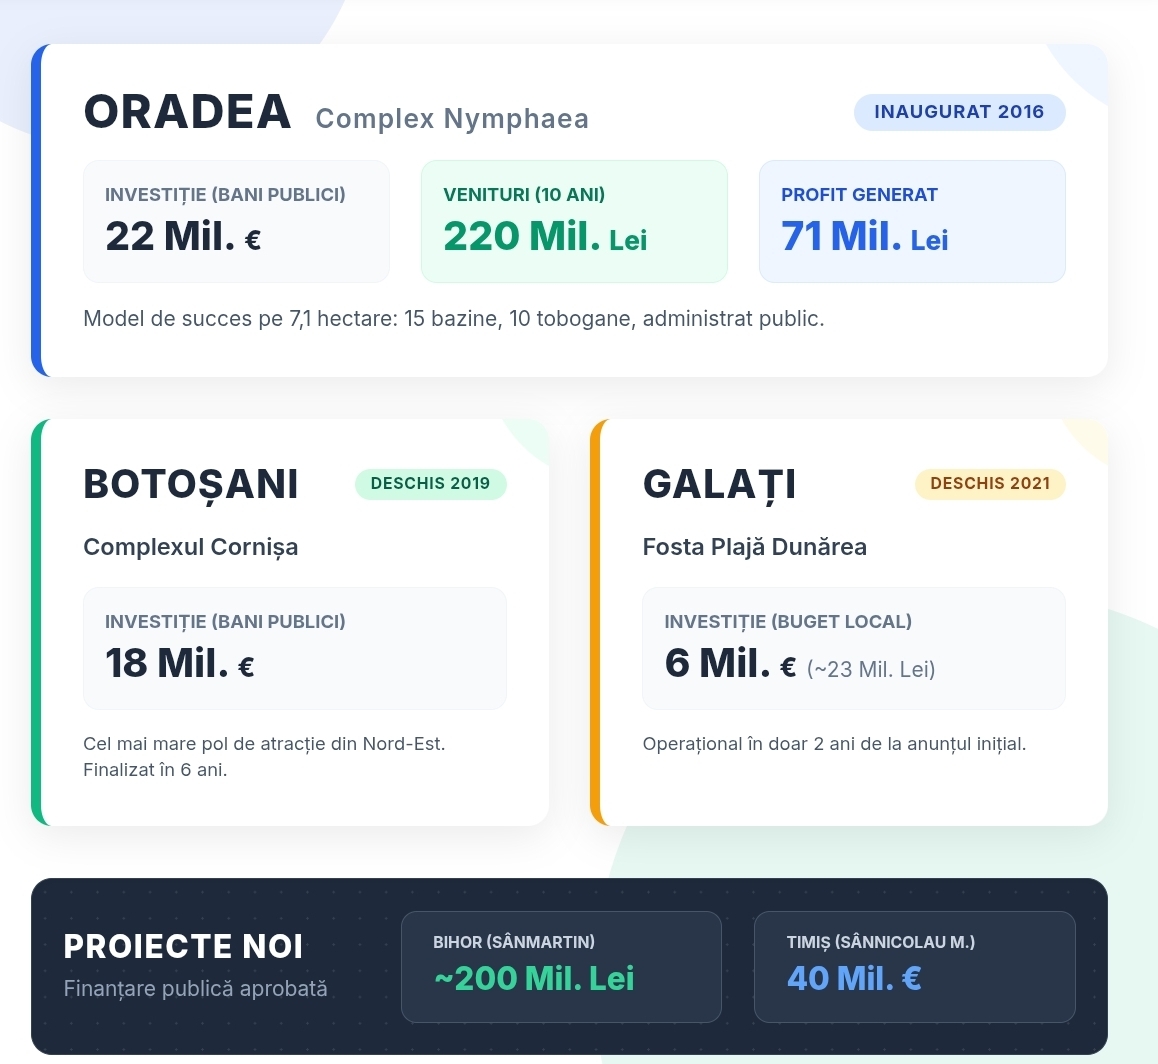The image size is (1158, 1064).
Task: Click the DESCHIS 2019 badge
Action: 431,484
